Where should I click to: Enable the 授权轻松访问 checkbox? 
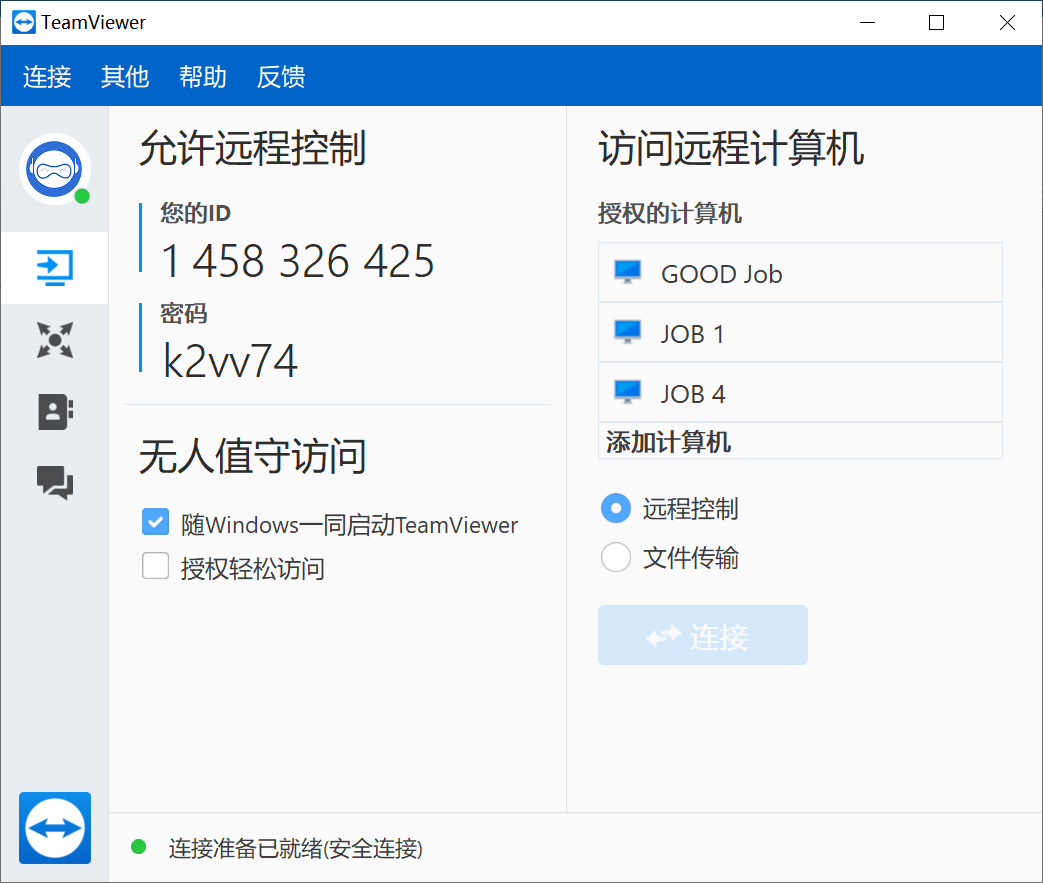pos(155,567)
